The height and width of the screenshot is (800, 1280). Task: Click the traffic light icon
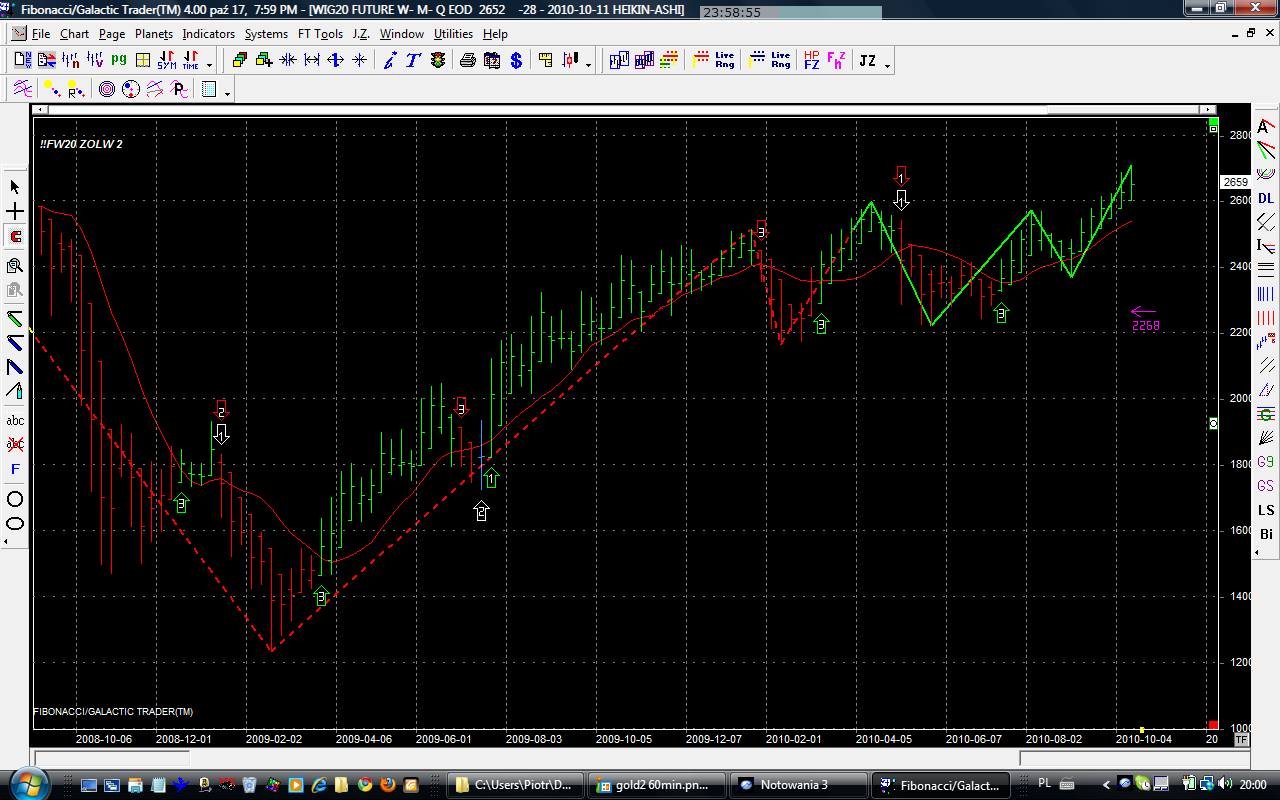click(438, 61)
